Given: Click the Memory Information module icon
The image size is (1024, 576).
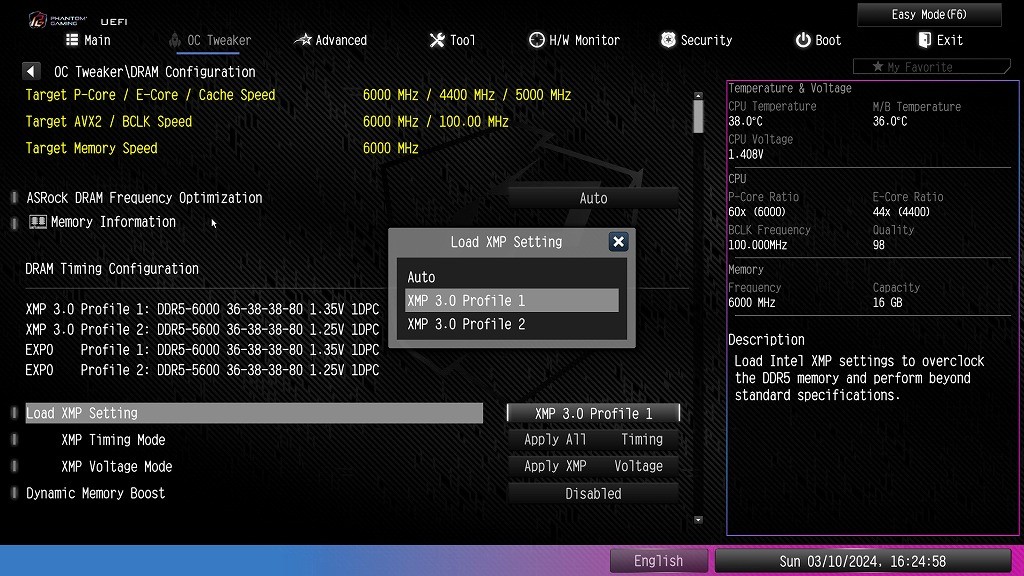Looking at the screenshot, I should (x=38, y=222).
